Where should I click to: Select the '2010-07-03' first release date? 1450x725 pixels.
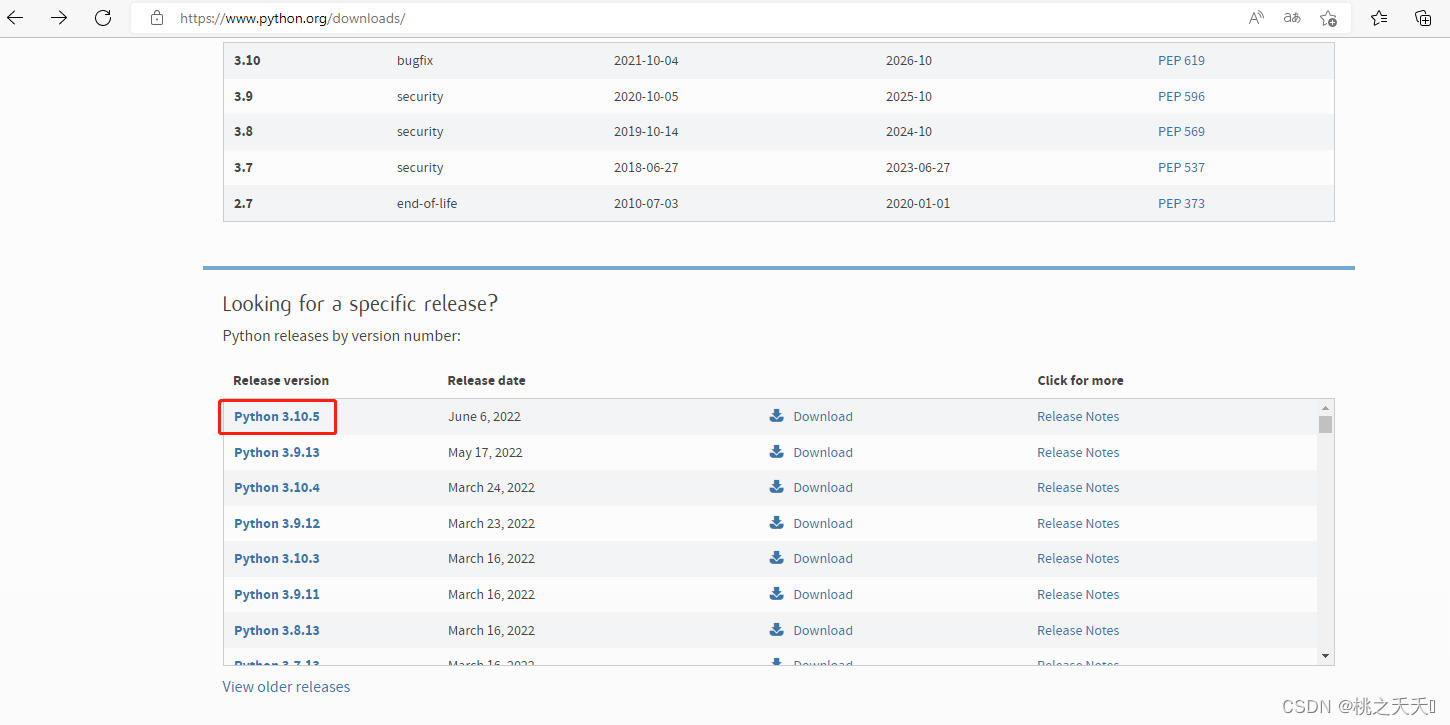click(x=646, y=203)
